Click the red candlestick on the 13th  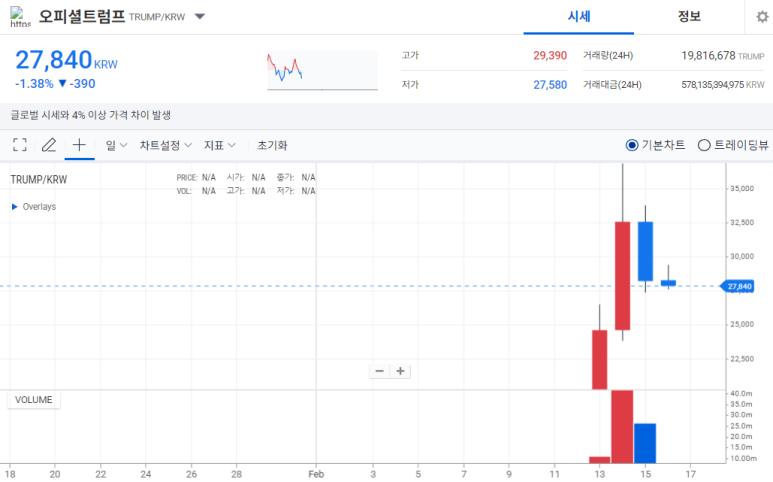pyautogui.click(x=599, y=360)
